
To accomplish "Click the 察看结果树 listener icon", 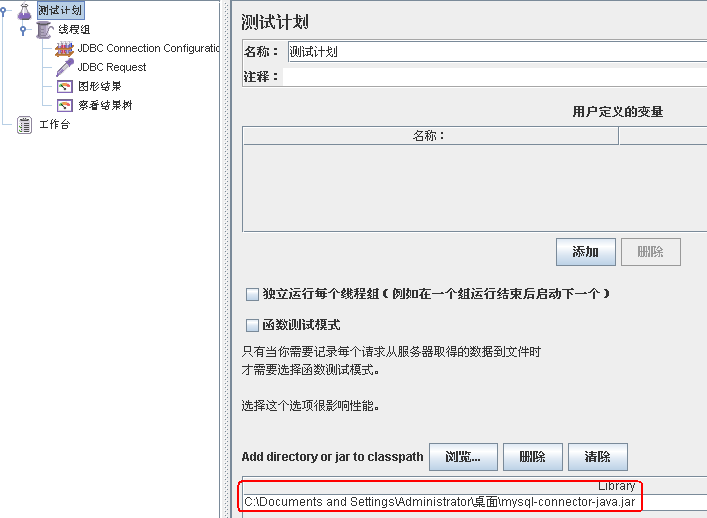I will [x=64, y=105].
